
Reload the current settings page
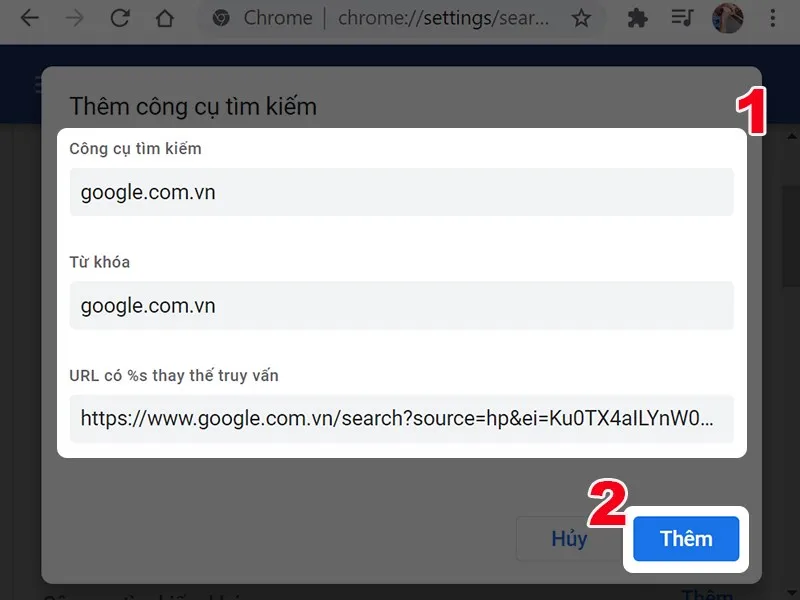[120, 18]
